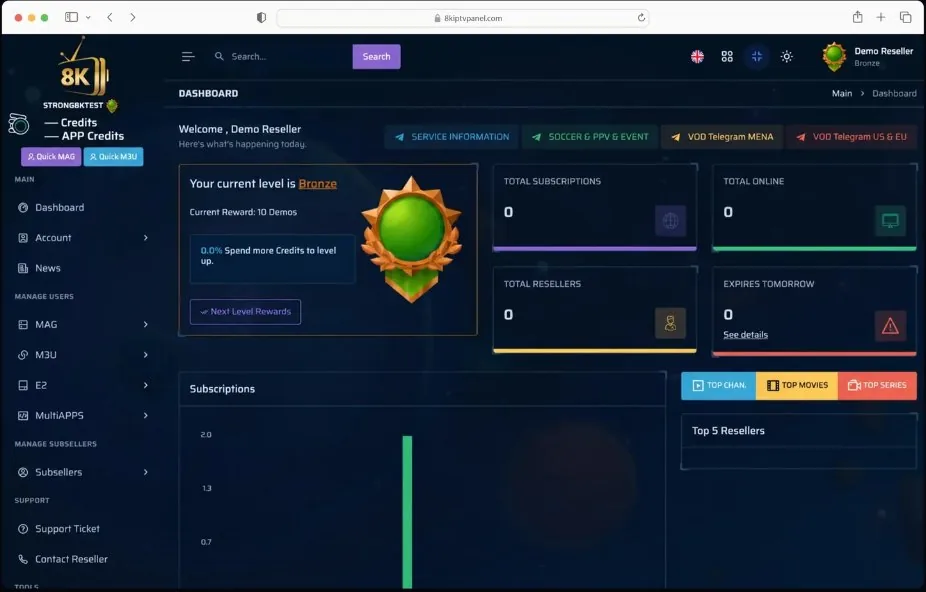Open a new Safari tab
This screenshot has width=926, height=592.
coord(881,17)
